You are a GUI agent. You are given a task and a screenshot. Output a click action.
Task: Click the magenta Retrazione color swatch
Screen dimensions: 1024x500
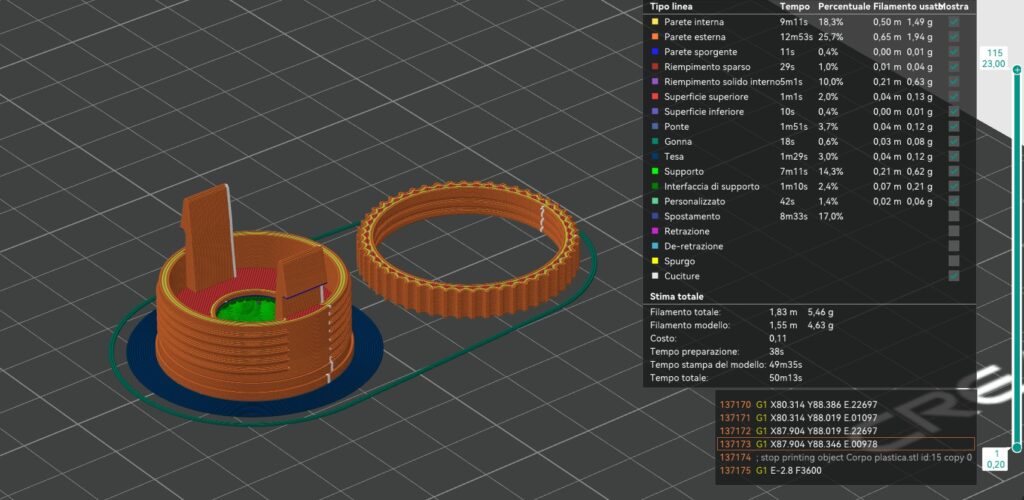coord(655,231)
